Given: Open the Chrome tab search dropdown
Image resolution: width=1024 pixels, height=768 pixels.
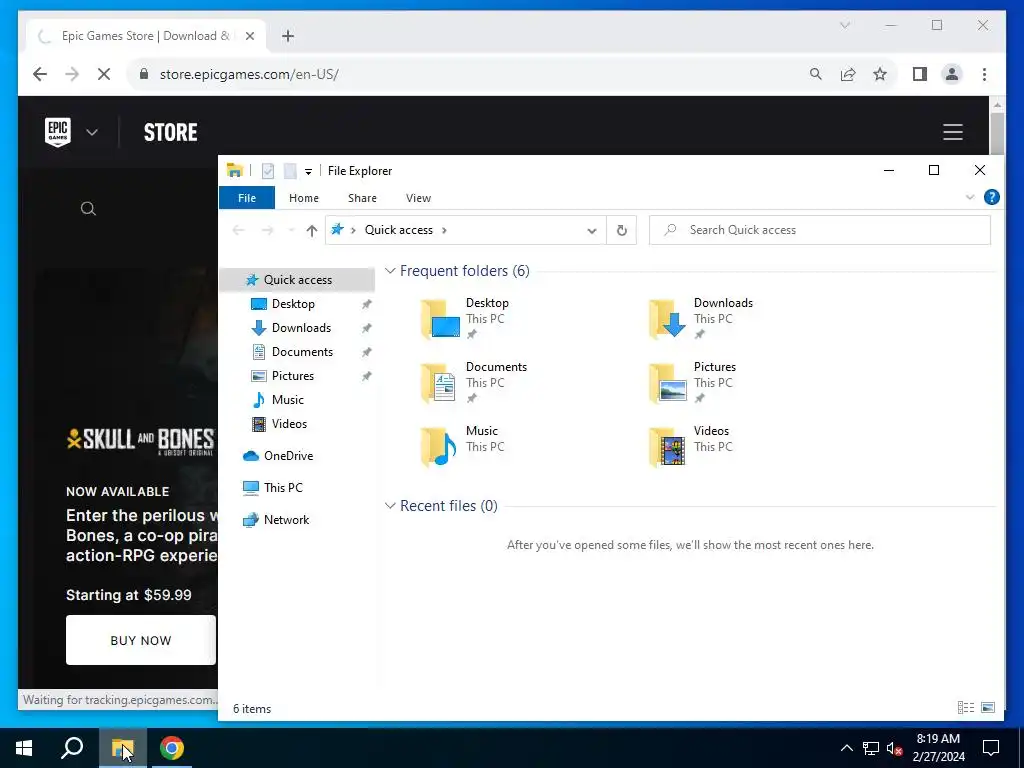Looking at the screenshot, I should tap(844, 25).
